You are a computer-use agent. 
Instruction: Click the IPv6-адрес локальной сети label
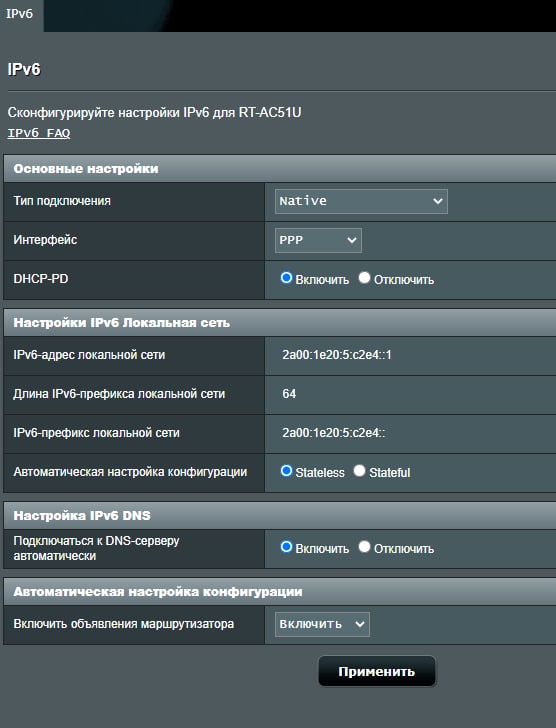[x=89, y=355]
